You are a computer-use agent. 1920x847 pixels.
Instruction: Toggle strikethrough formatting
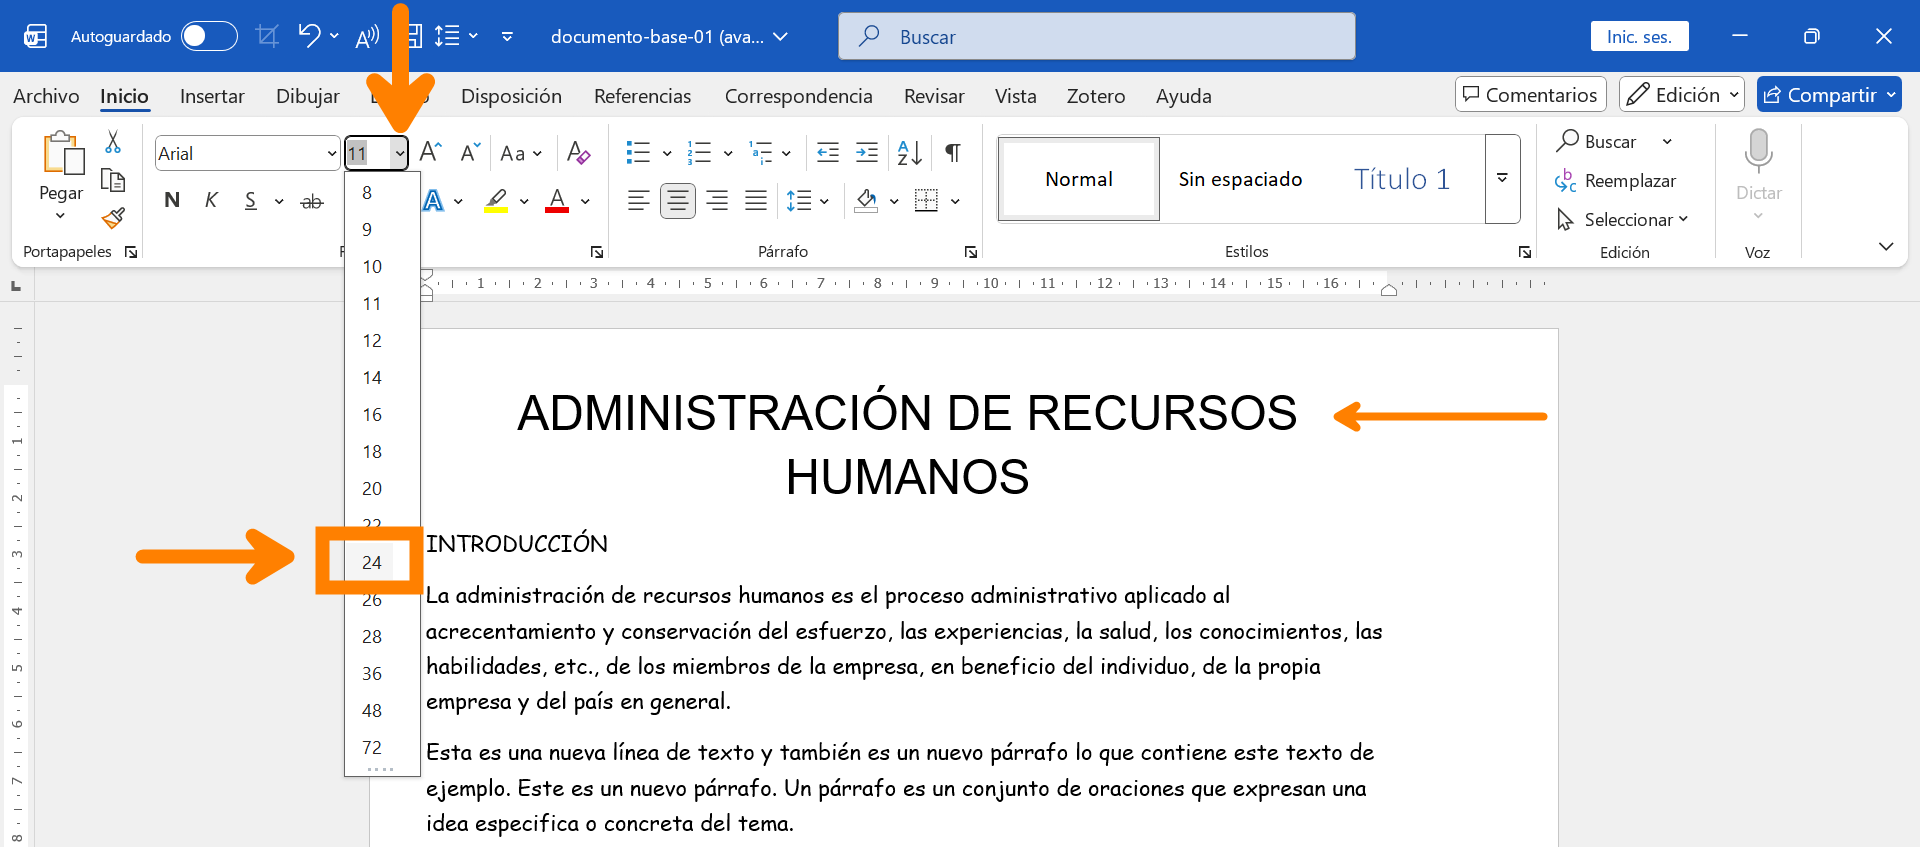pos(312,201)
